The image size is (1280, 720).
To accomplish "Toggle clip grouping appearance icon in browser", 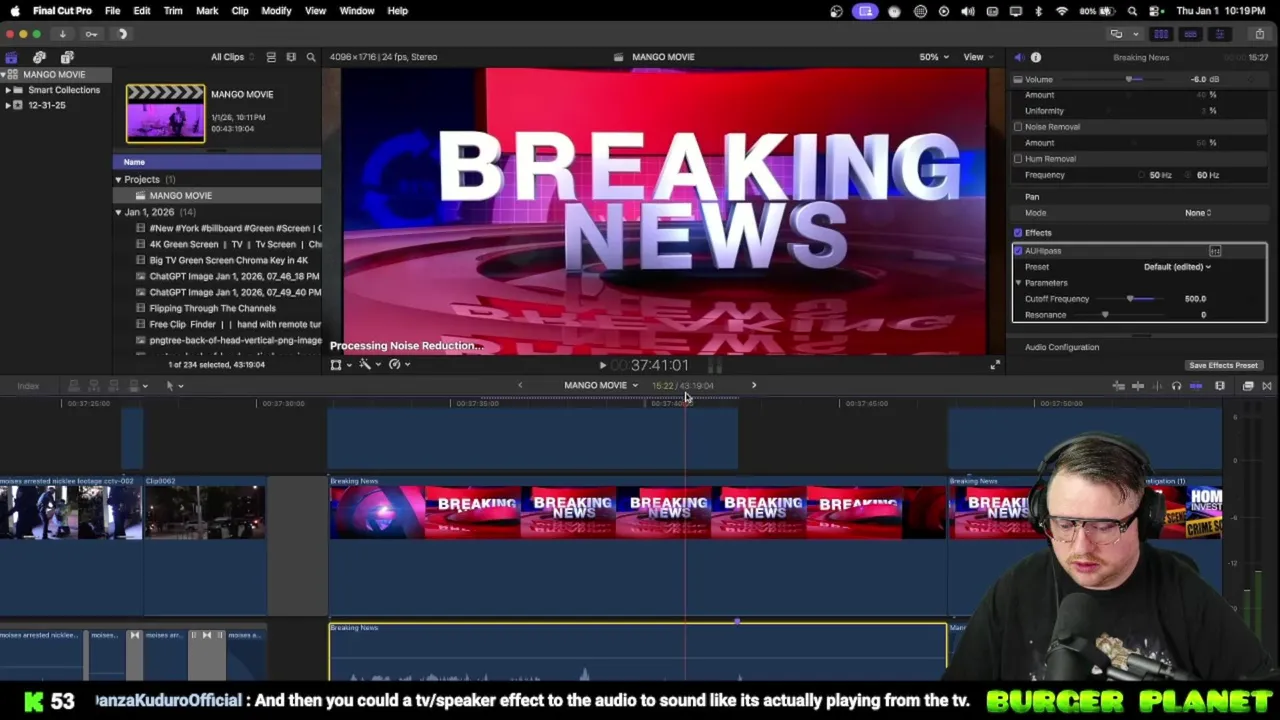I will pos(271,57).
